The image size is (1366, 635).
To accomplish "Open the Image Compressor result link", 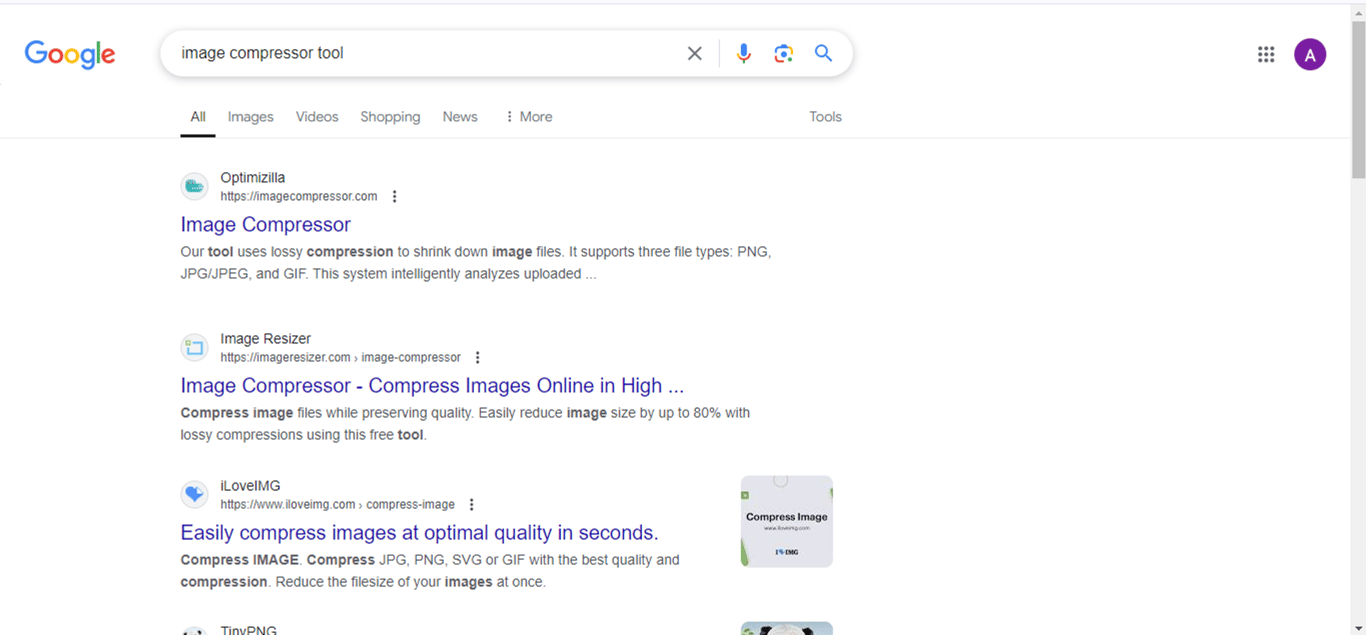I will pos(266,225).
